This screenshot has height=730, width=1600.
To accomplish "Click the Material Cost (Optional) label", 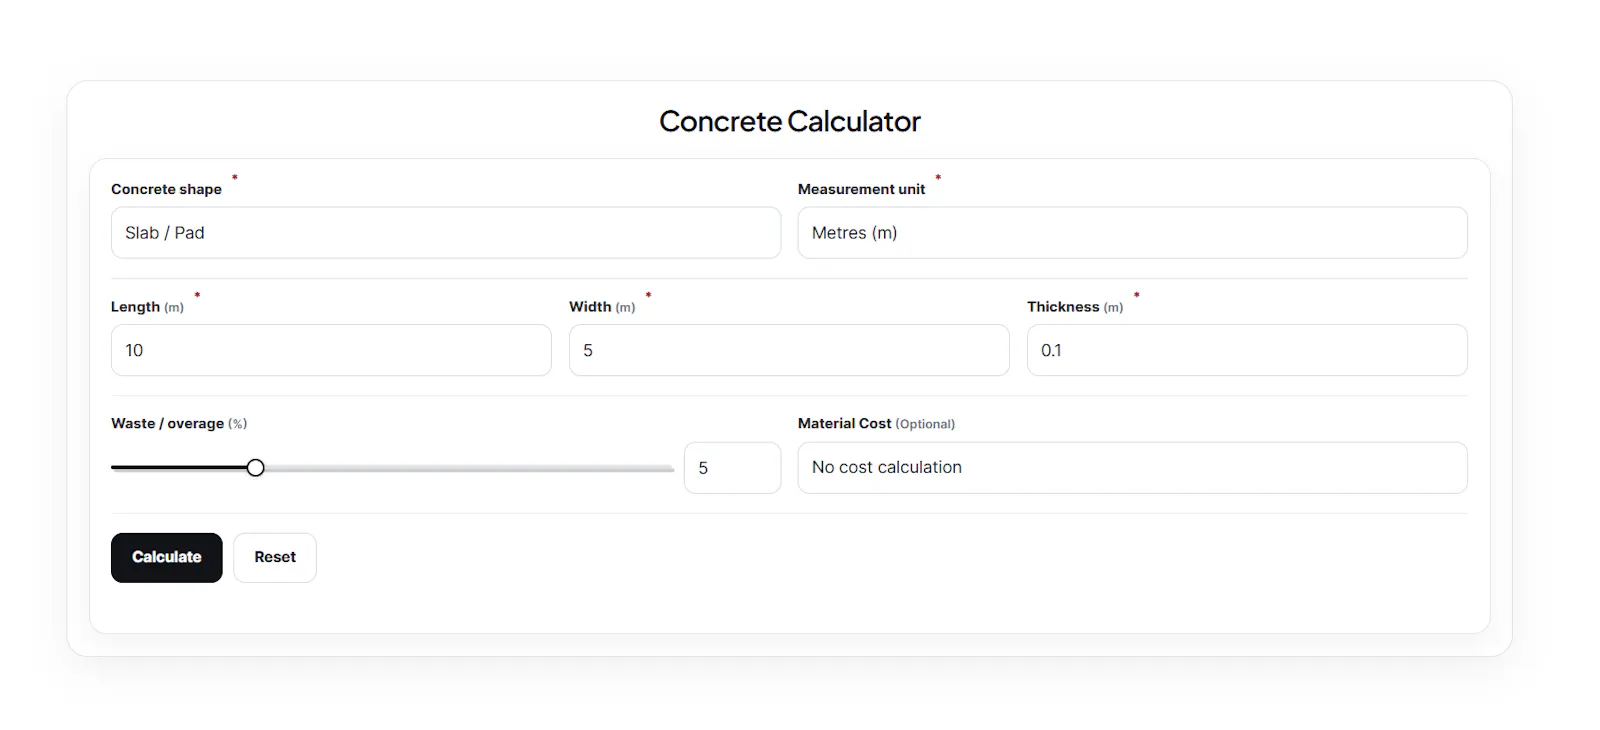I will coord(876,424).
